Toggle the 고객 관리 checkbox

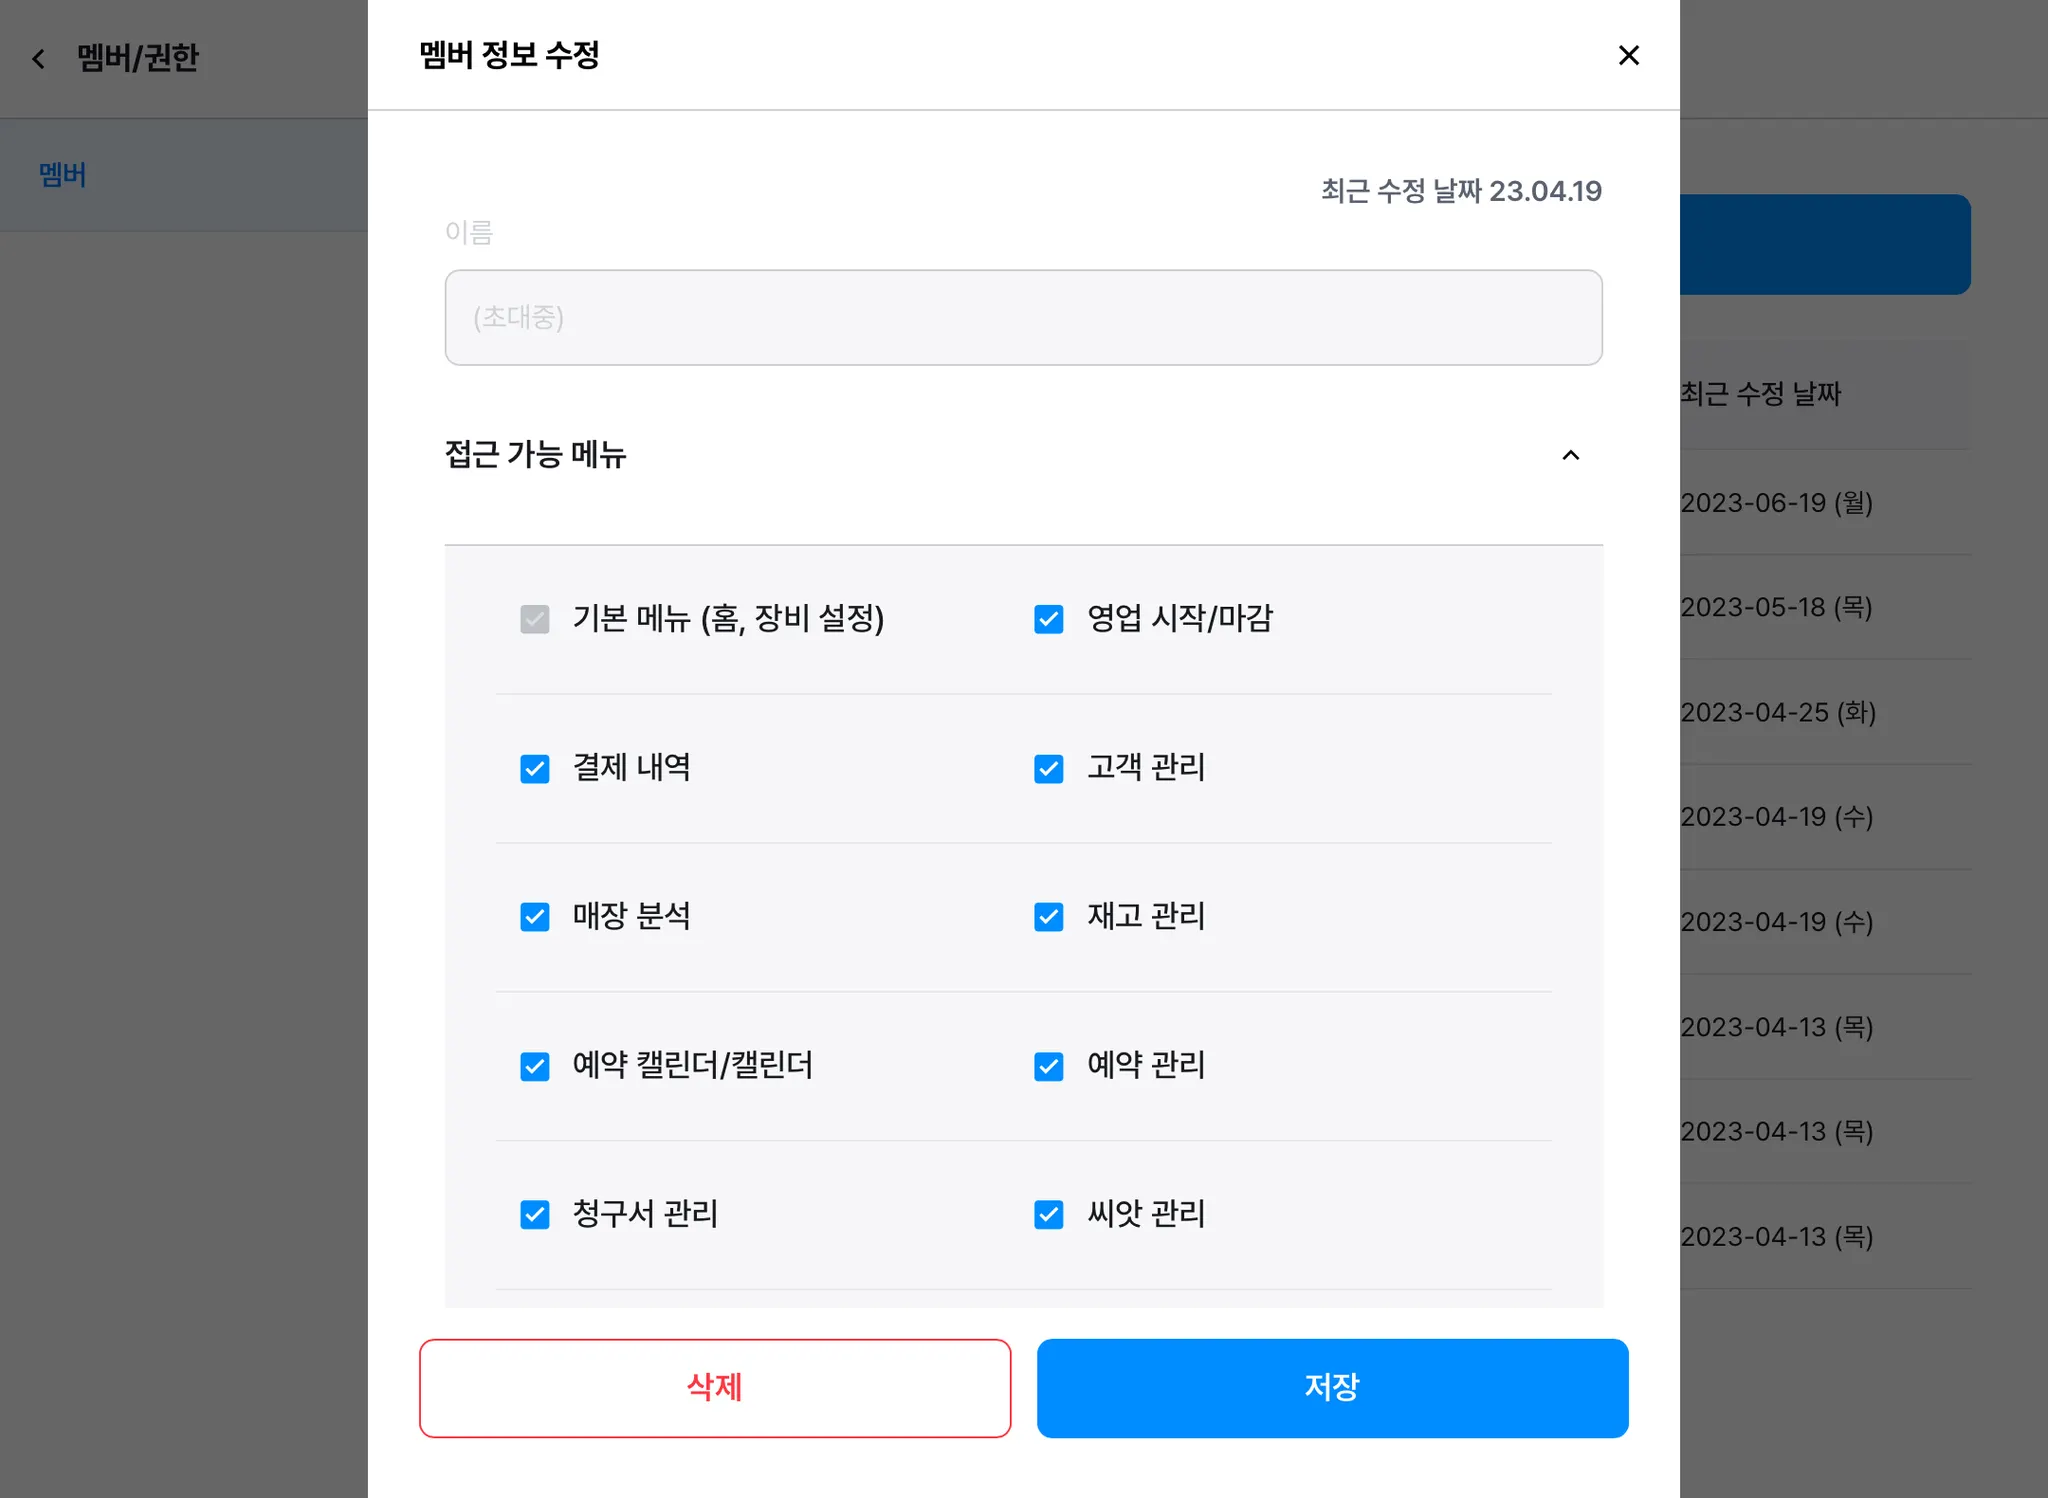tap(1048, 768)
